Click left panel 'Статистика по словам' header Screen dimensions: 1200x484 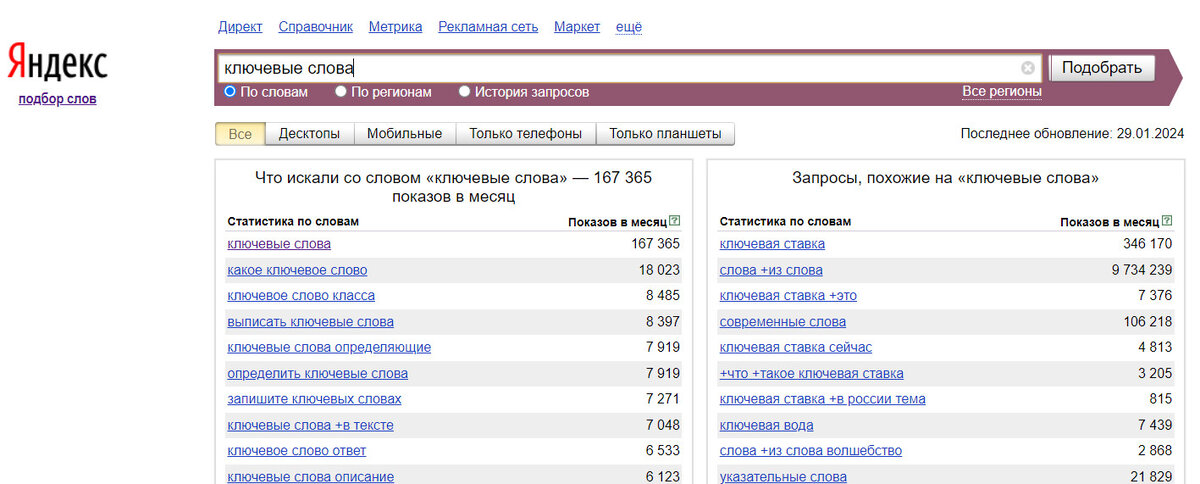coord(293,221)
